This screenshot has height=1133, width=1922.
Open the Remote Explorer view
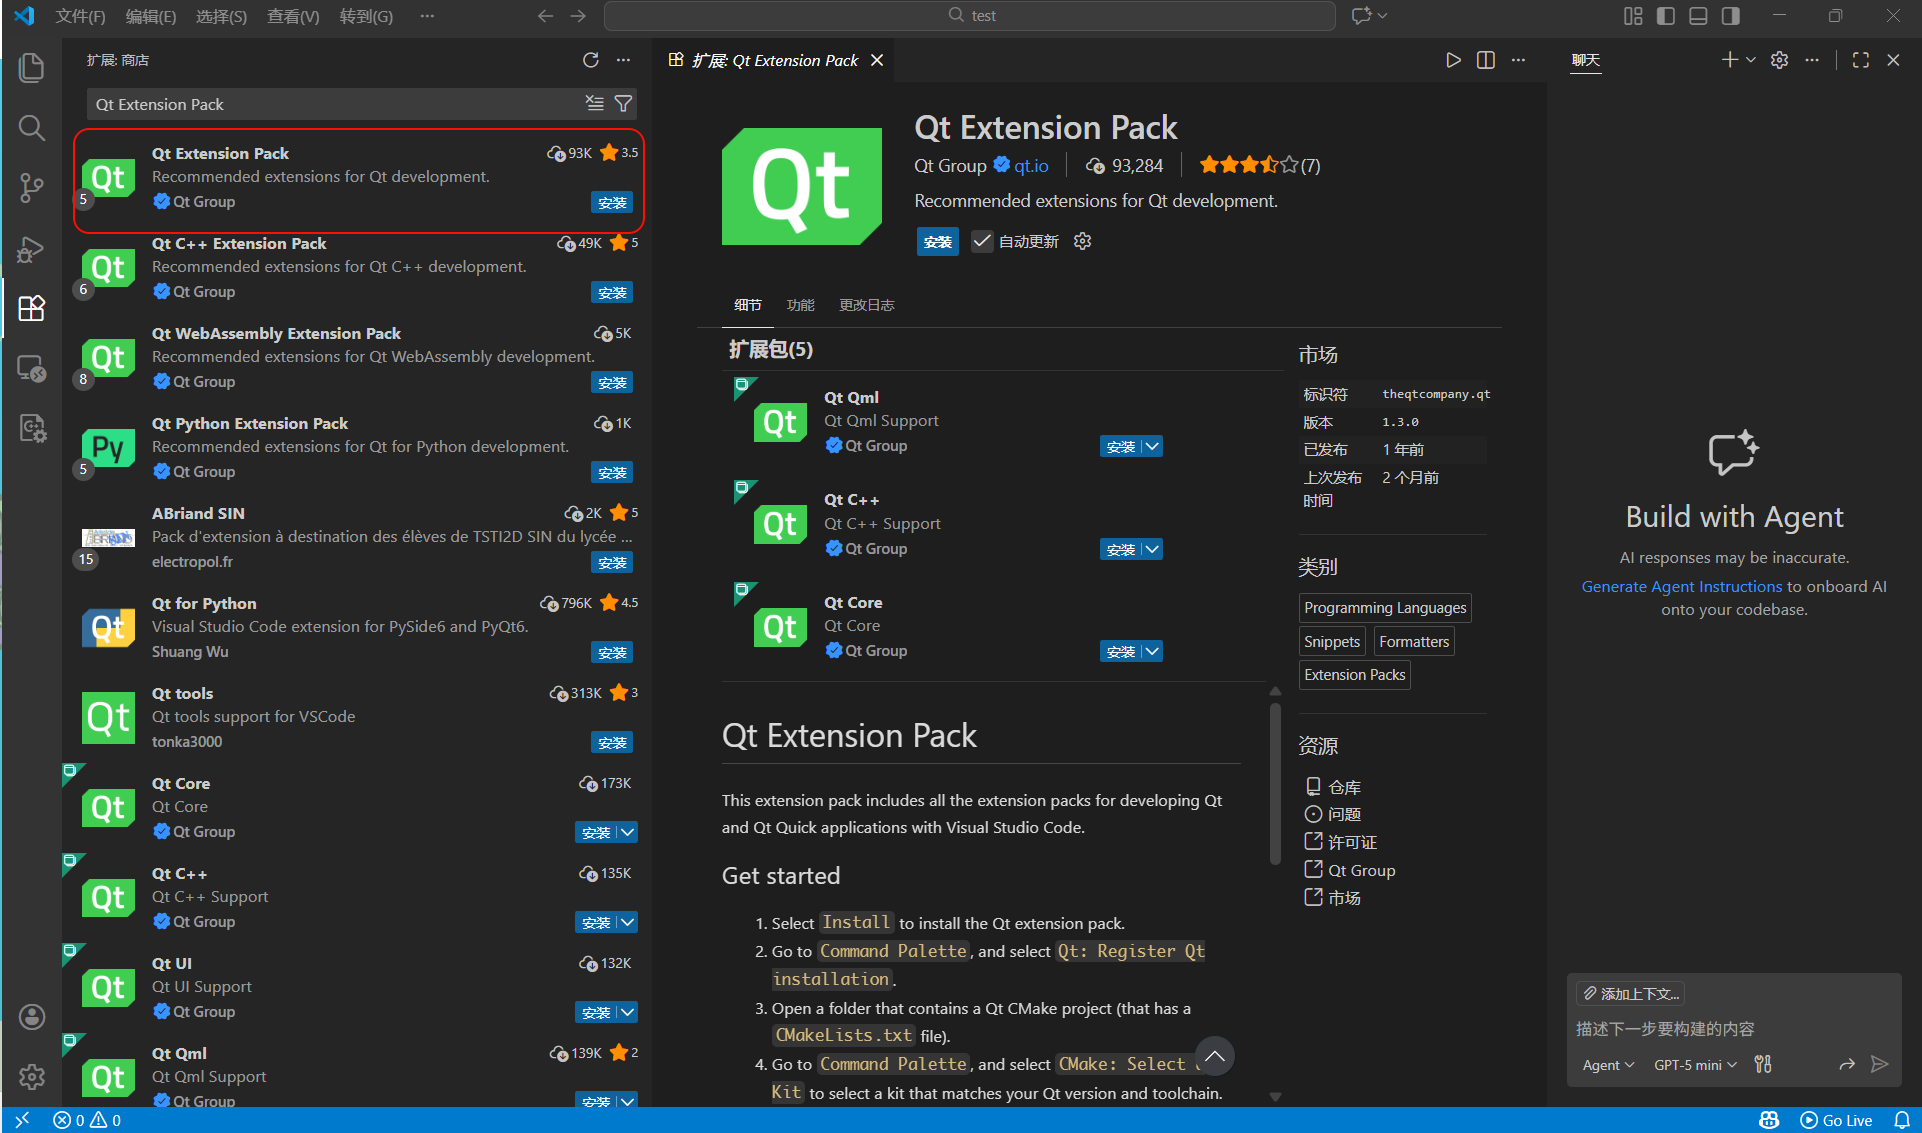[x=31, y=369]
